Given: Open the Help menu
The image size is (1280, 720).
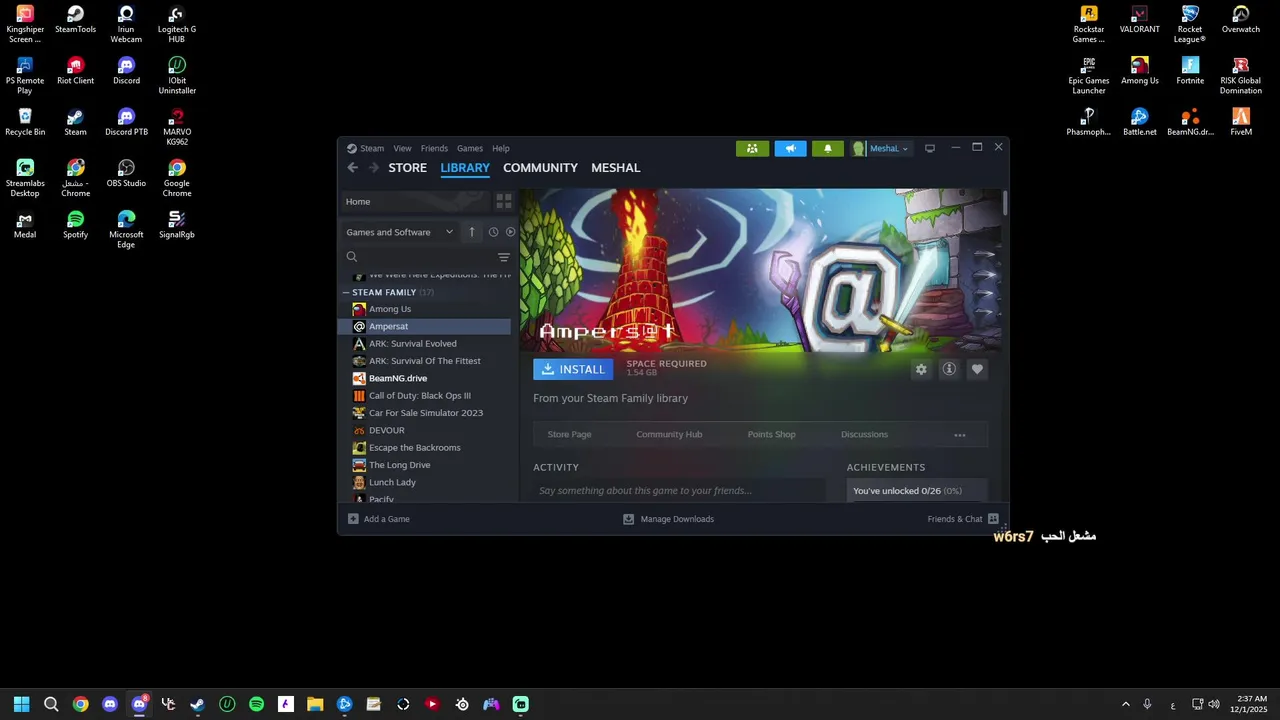Looking at the screenshot, I should click(x=501, y=148).
